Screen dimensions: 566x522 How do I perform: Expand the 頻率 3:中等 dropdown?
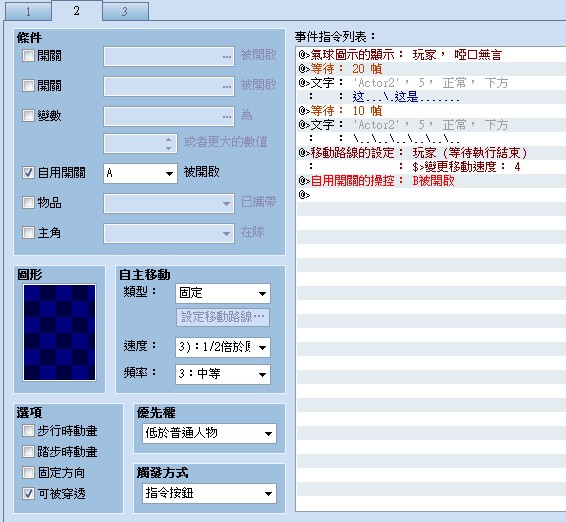coord(223,374)
